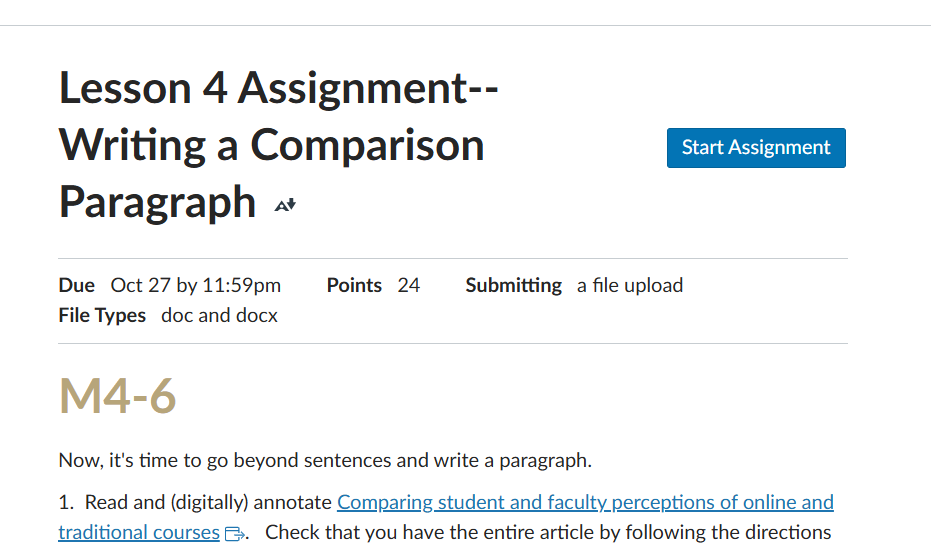Click the 'traditional courses' link text

[139, 532]
